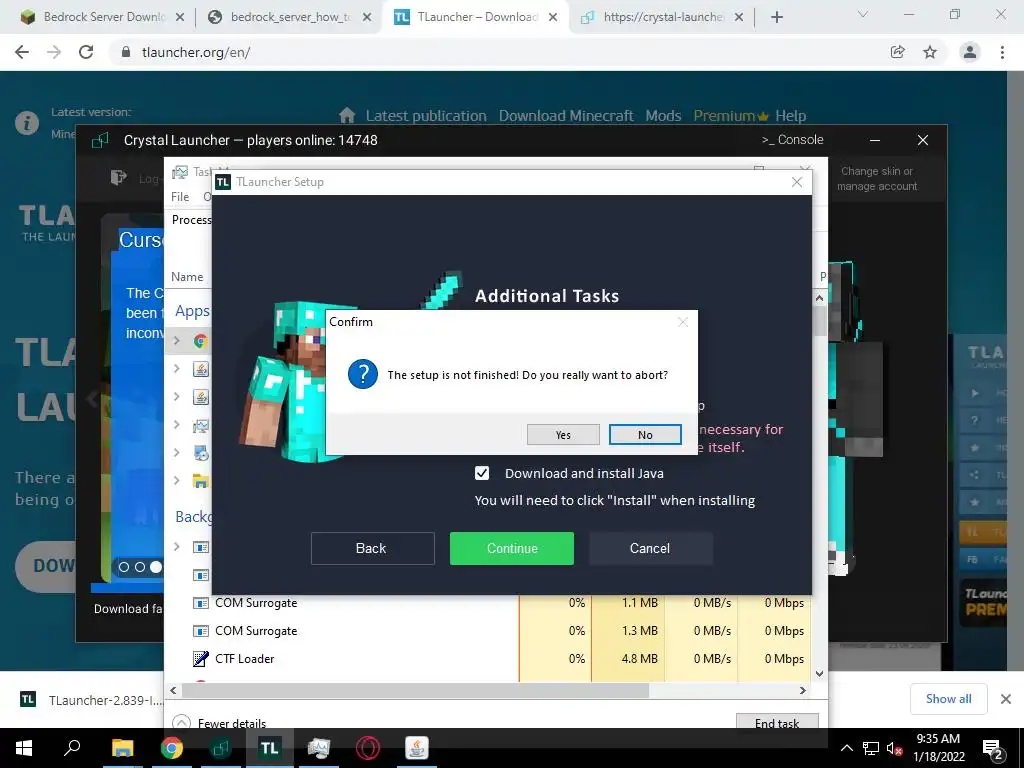Click the share page icon in address bar
This screenshot has width=1024, height=768.
(898, 52)
